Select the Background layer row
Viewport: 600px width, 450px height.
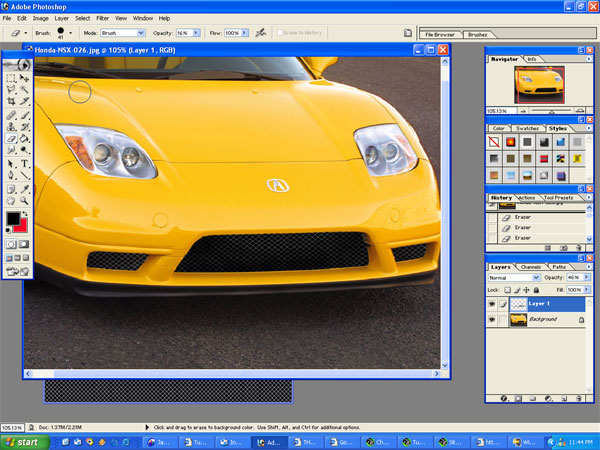536,319
